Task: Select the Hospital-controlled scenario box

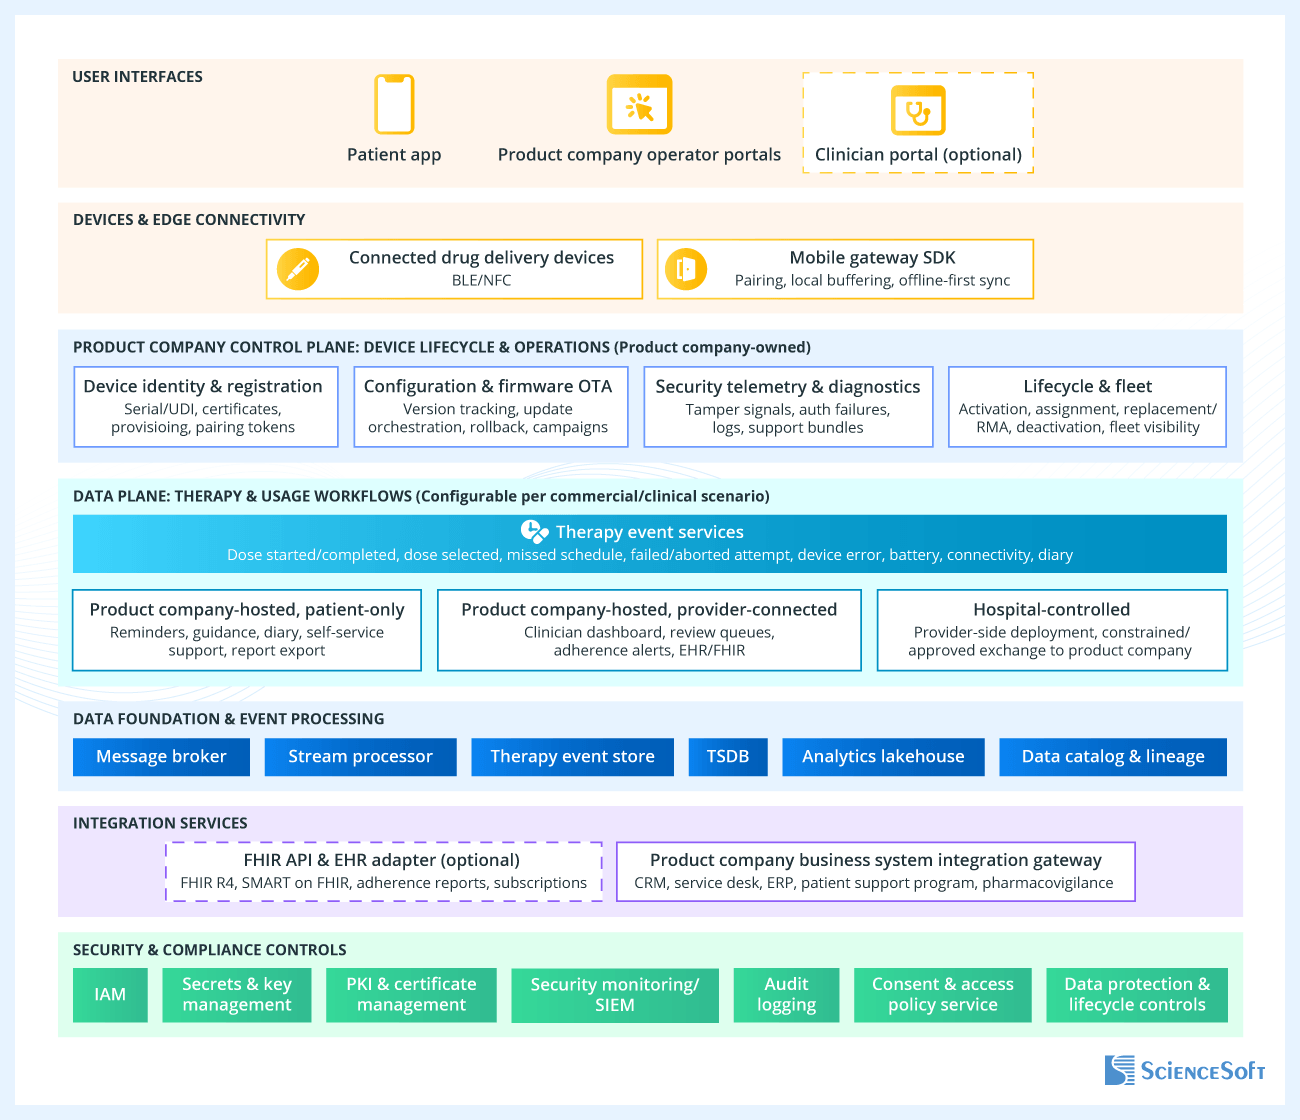Action: [x=1052, y=630]
